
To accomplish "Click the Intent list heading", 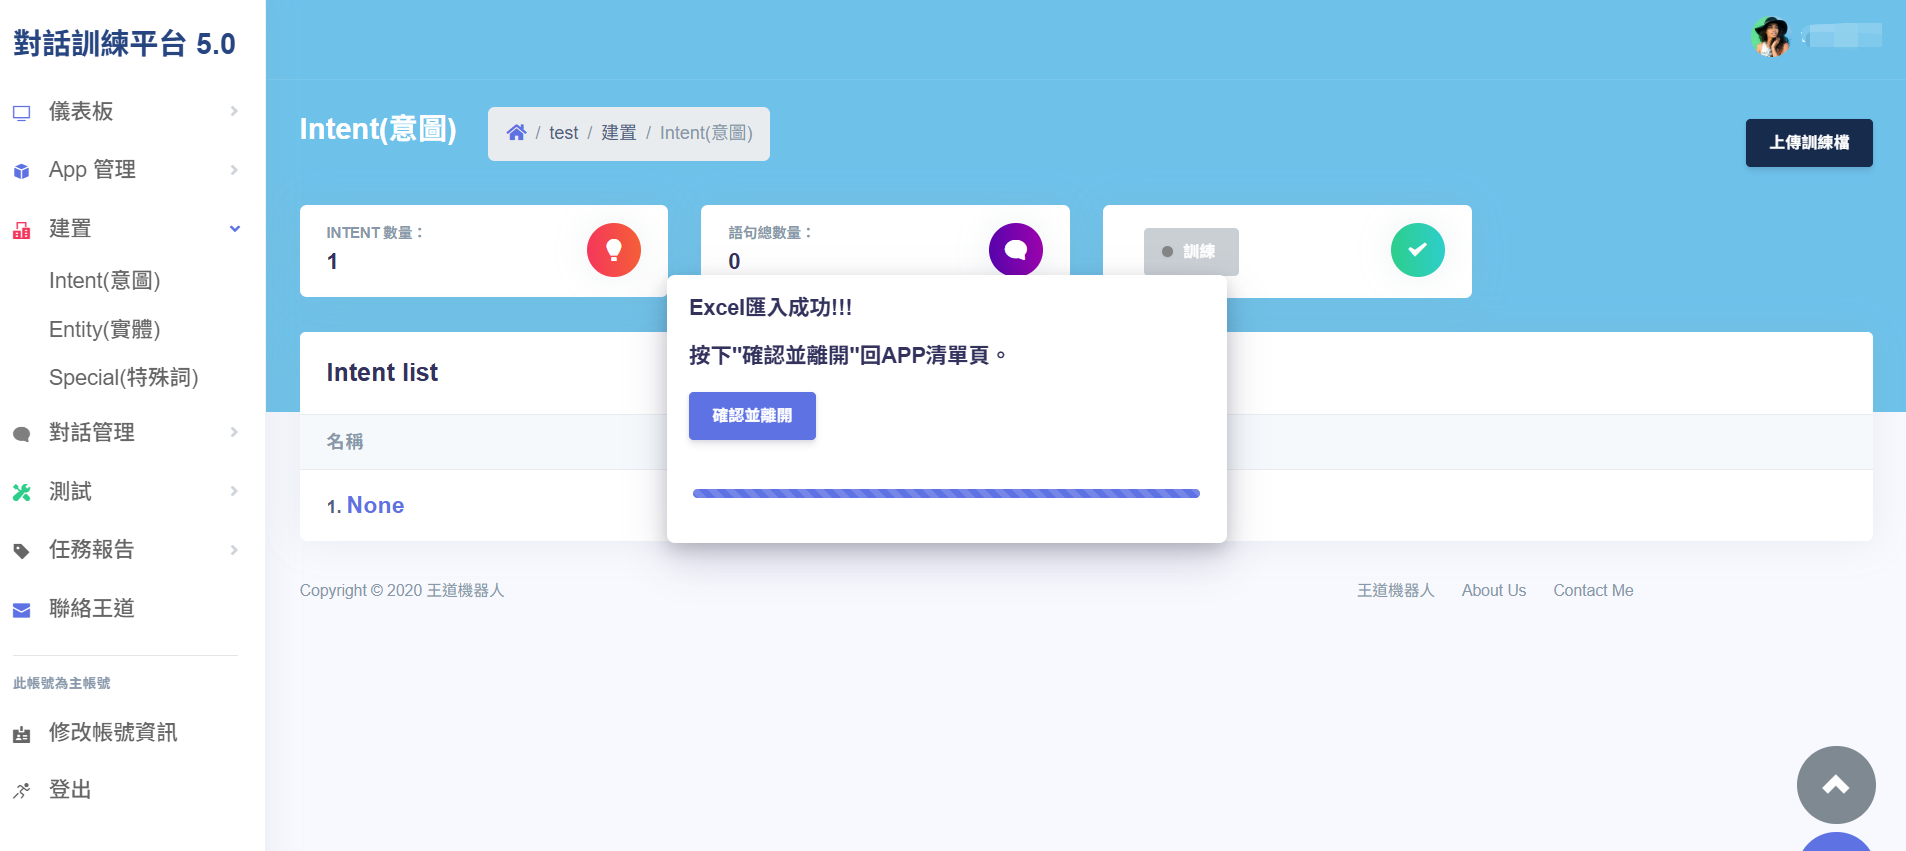I will (382, 373).
